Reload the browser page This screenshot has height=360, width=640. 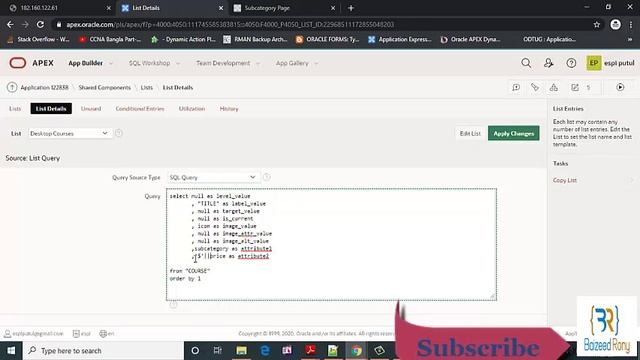tap(40, 24)
